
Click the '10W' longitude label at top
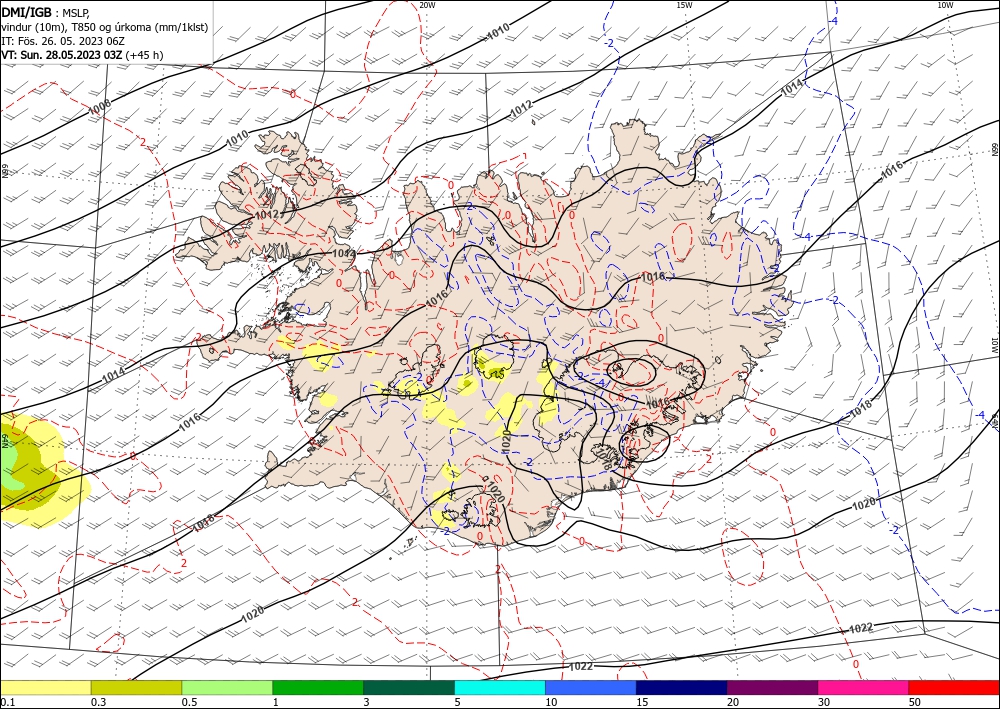[945, 5]
